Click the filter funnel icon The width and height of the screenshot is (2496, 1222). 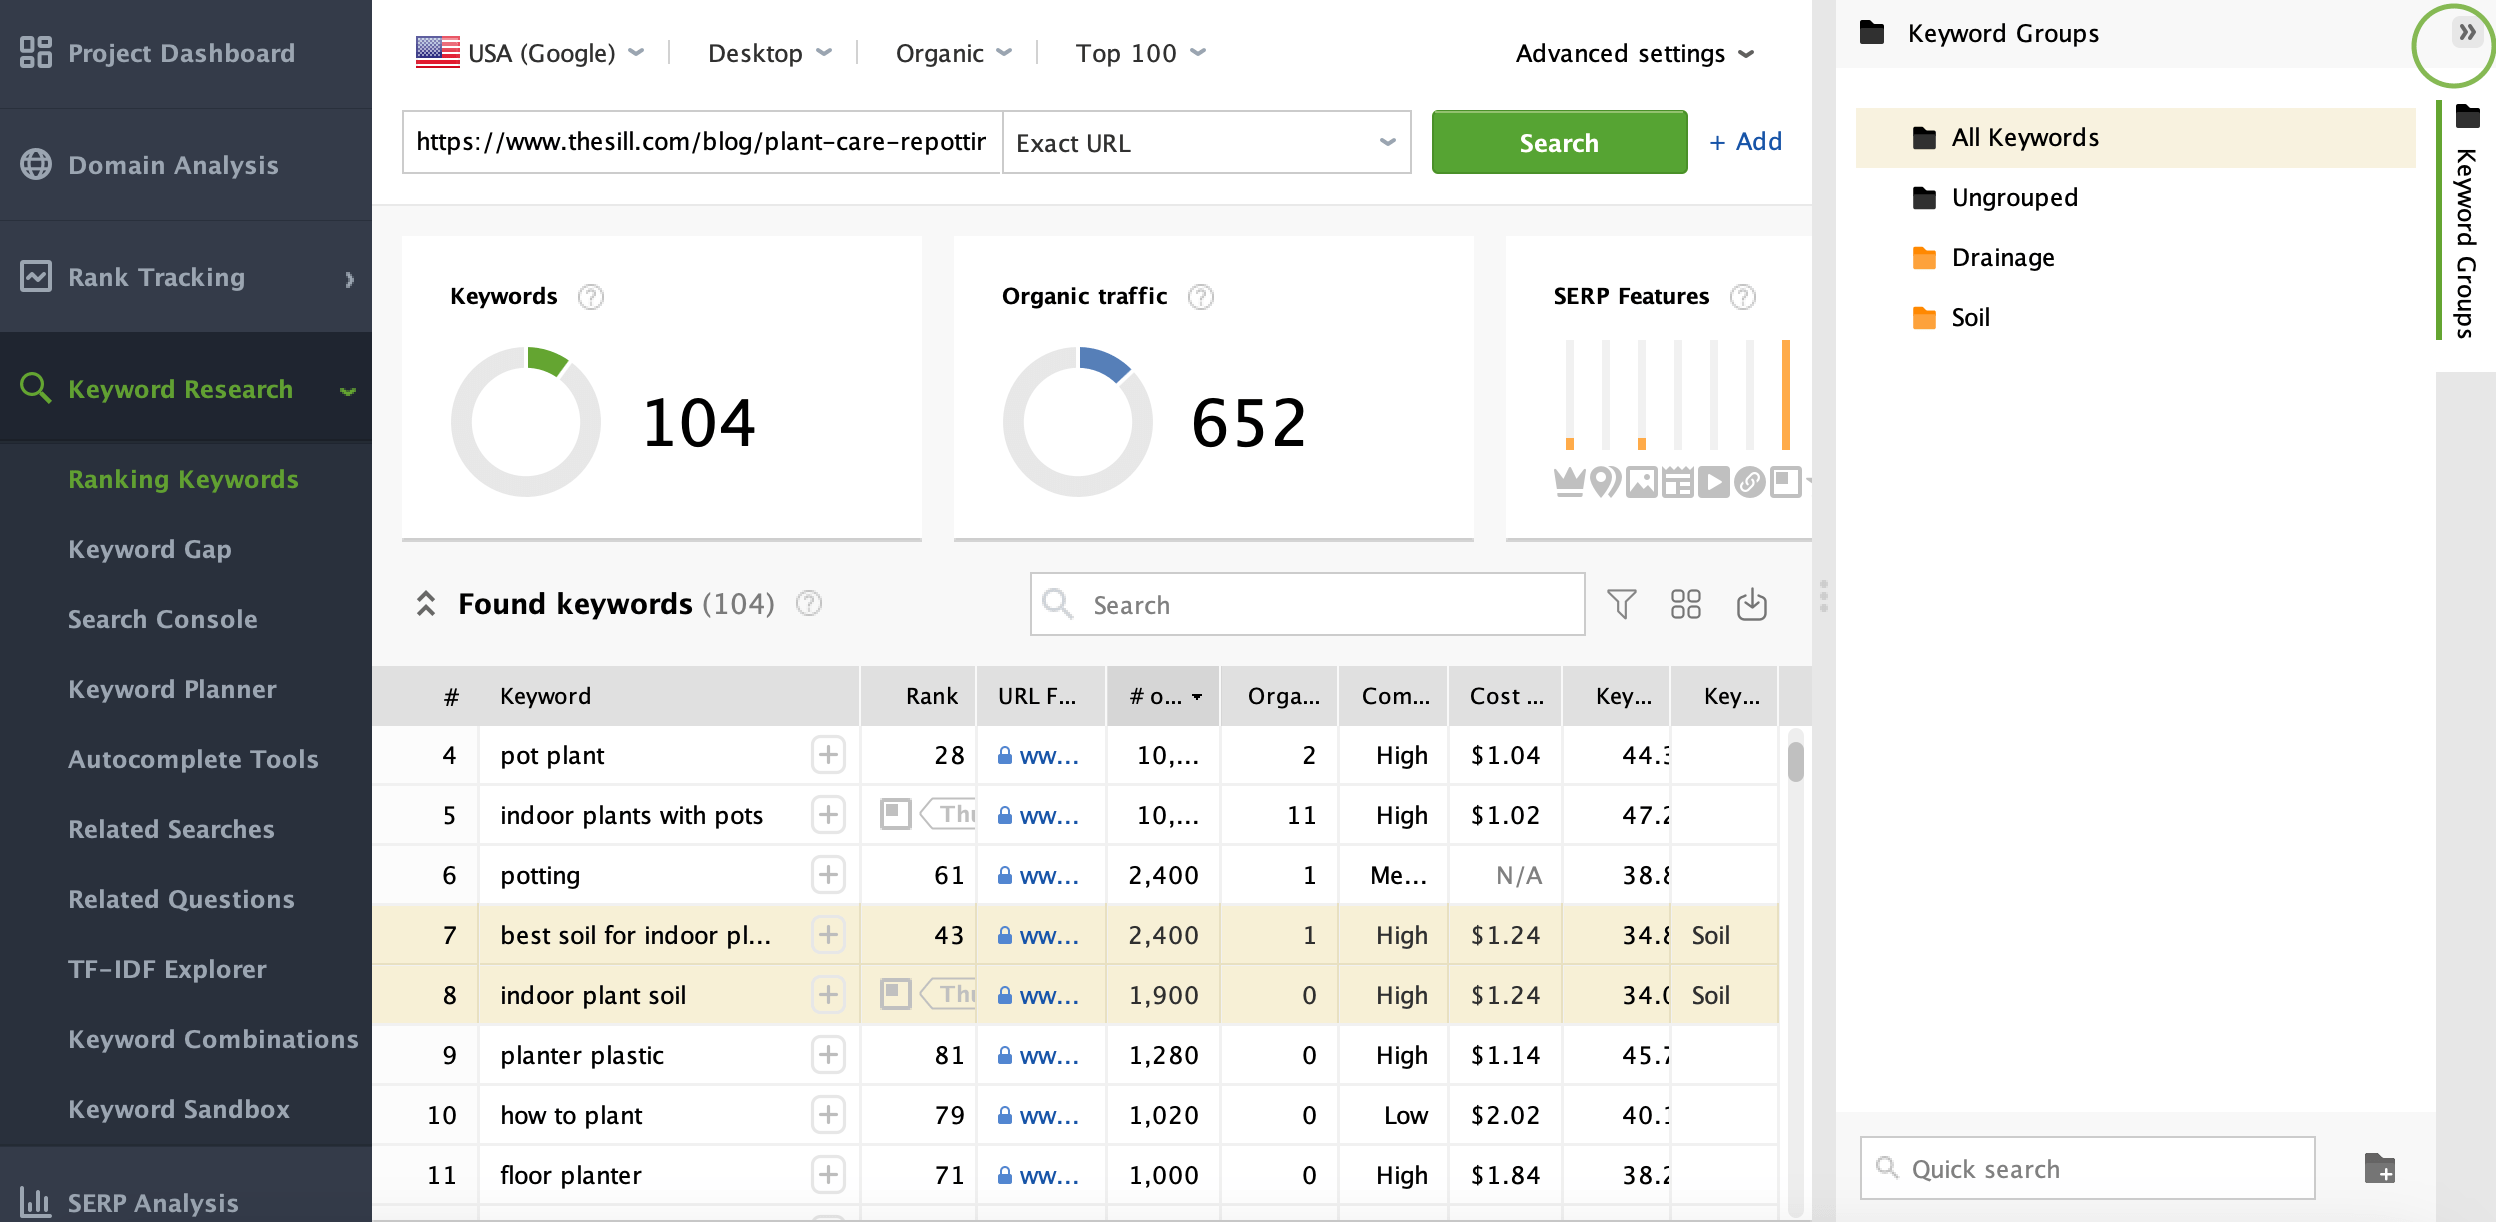click(x=1621, y=604)
